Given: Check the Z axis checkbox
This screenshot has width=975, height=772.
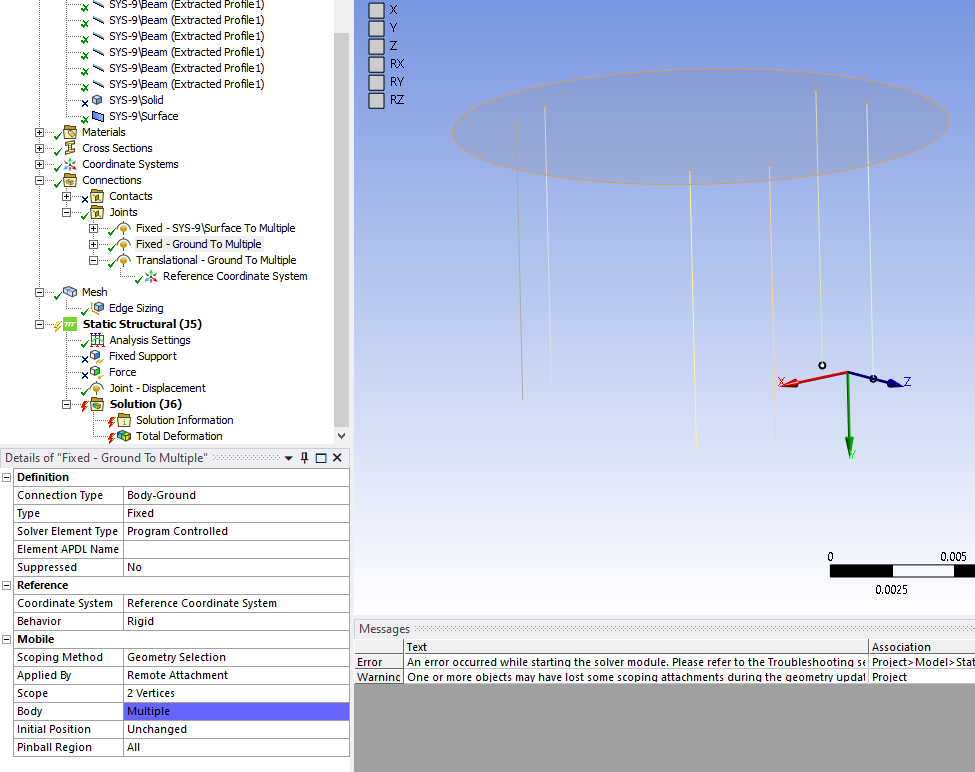Looking at the screenshot, I should click(376, 46).
